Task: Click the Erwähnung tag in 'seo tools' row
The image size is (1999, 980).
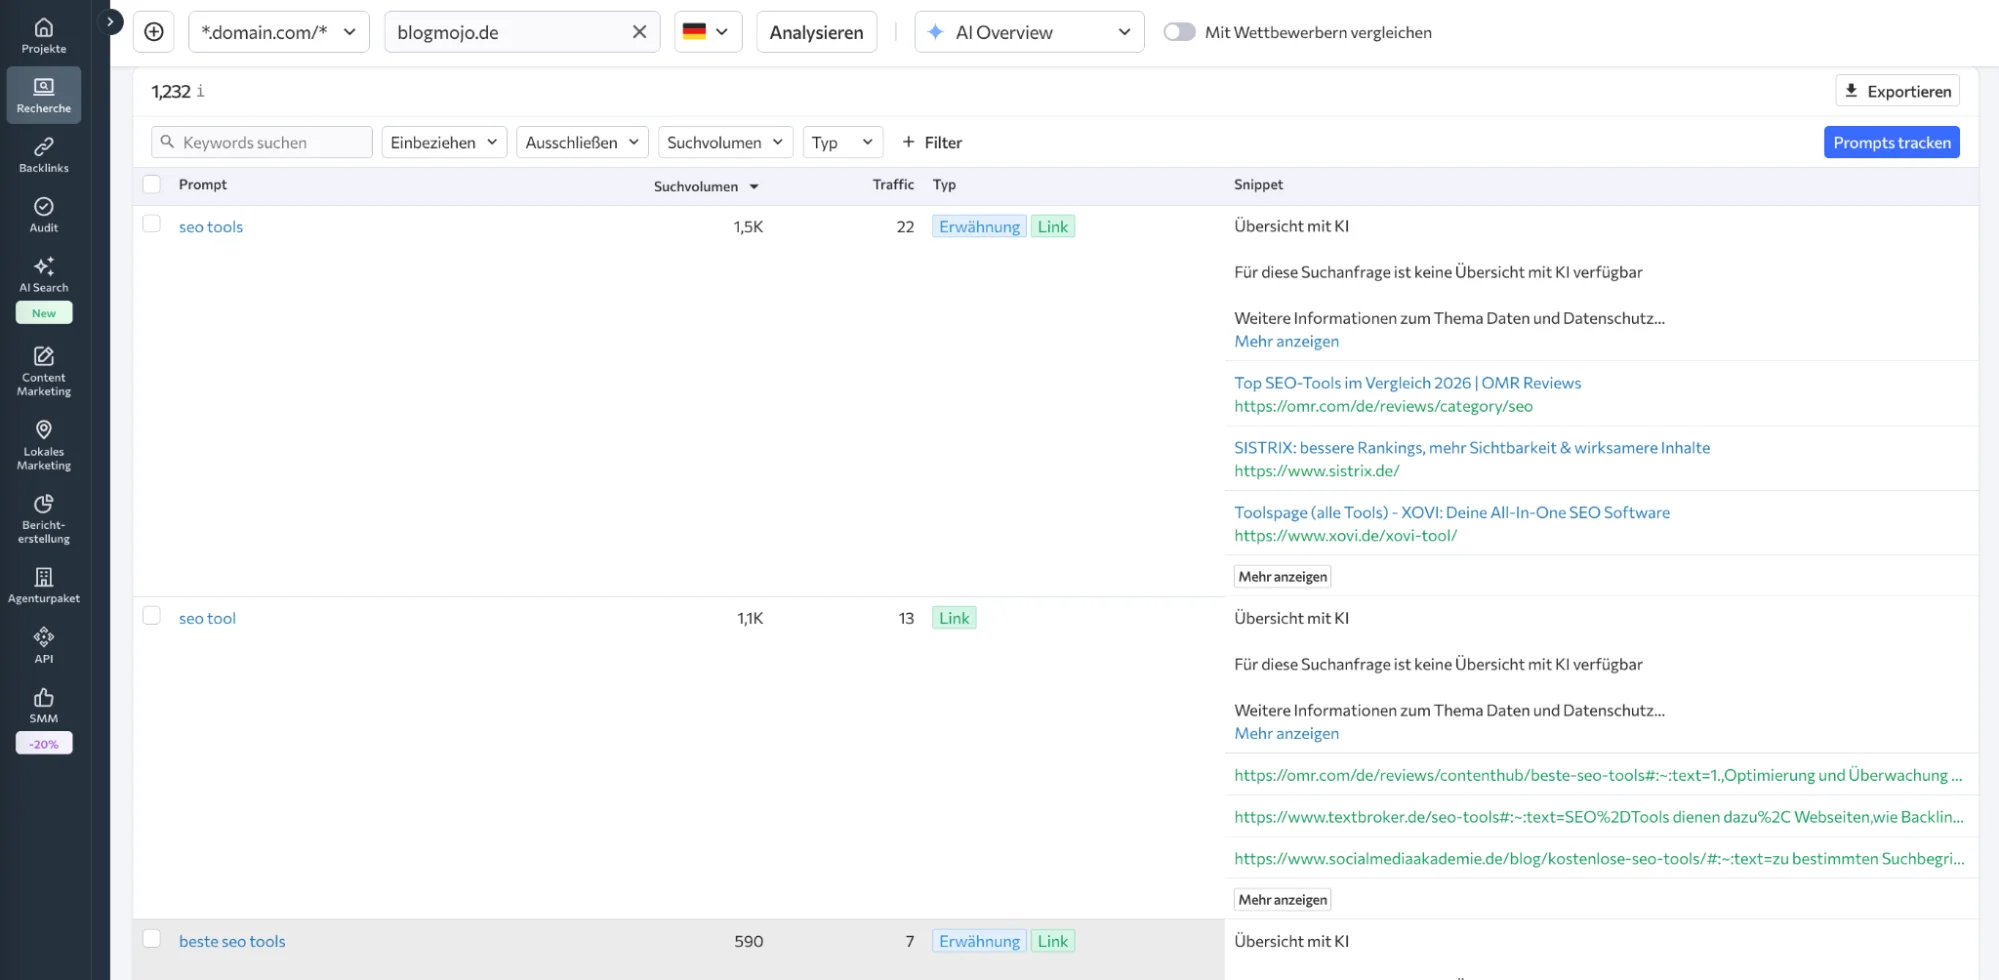Action: (979, 227)
